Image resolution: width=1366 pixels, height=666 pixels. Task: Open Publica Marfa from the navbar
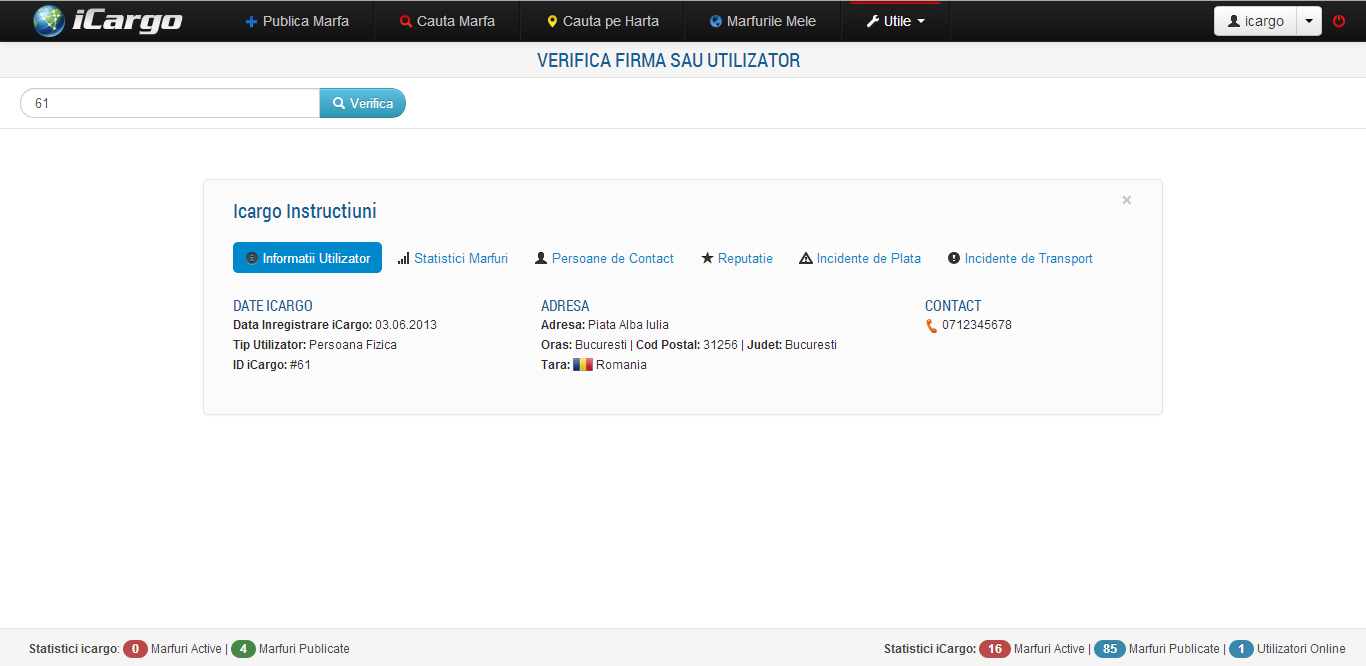pos(297,21)
